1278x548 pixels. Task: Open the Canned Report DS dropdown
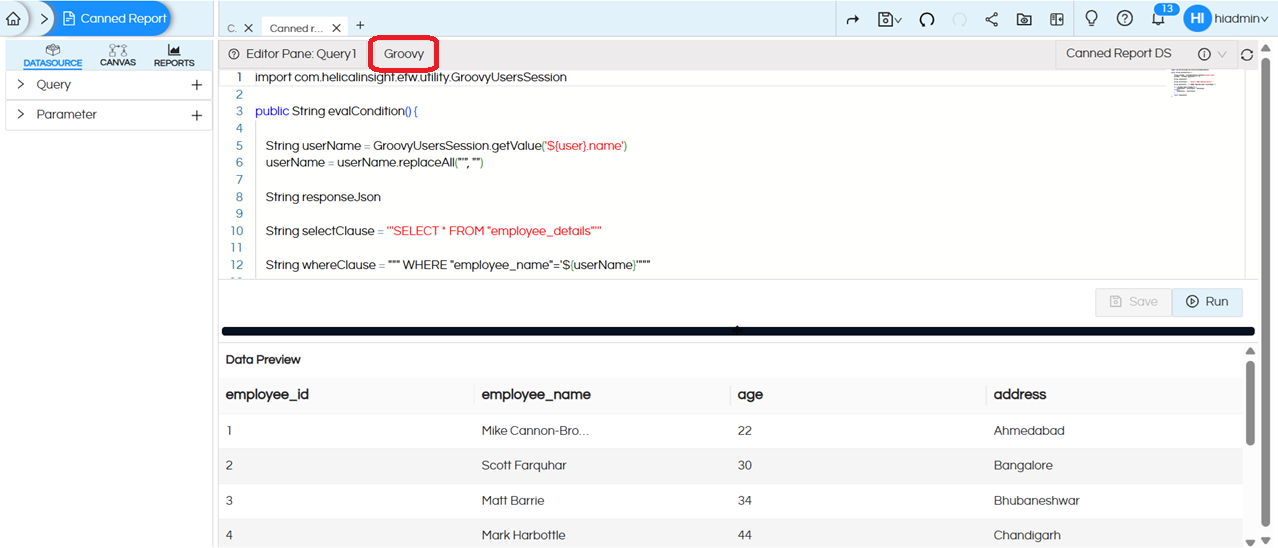pyautogui.click(x=1222, y=54)
